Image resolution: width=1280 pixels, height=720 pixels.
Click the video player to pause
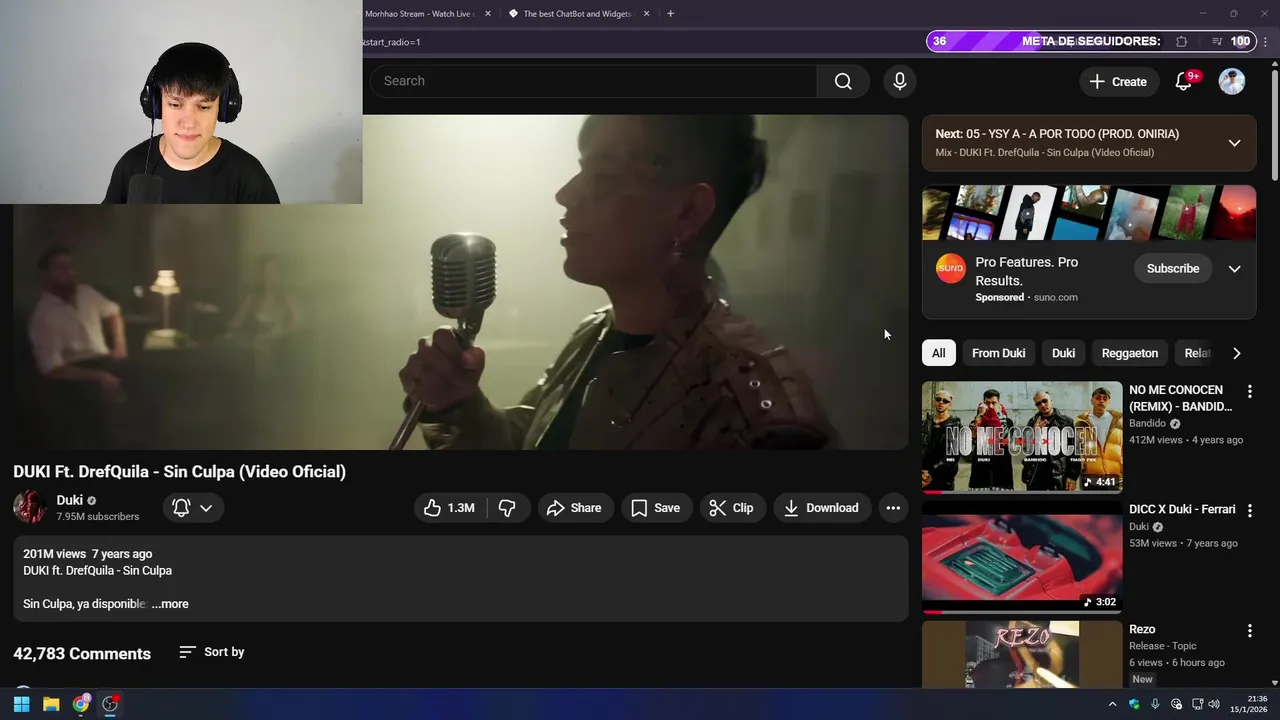pos(460,282)
